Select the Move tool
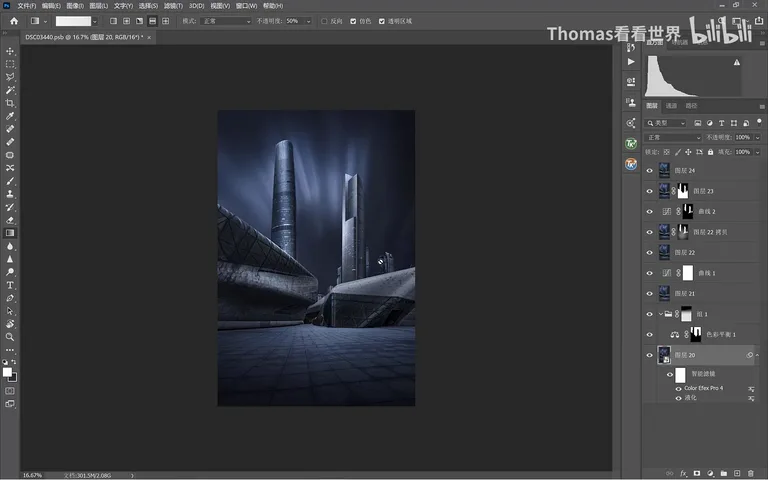Viewport: 768px width, 480px height. [10, 51]
